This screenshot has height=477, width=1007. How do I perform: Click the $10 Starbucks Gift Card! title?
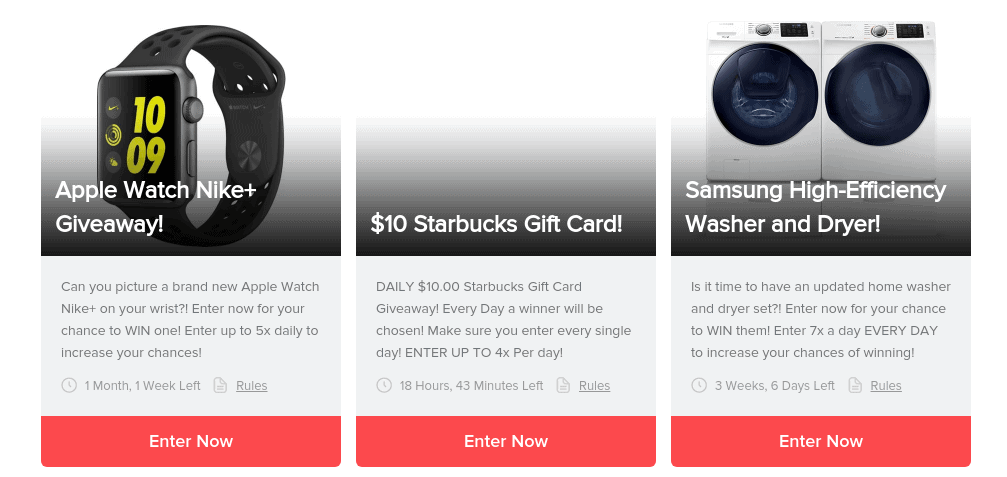[x=496, y=224]
